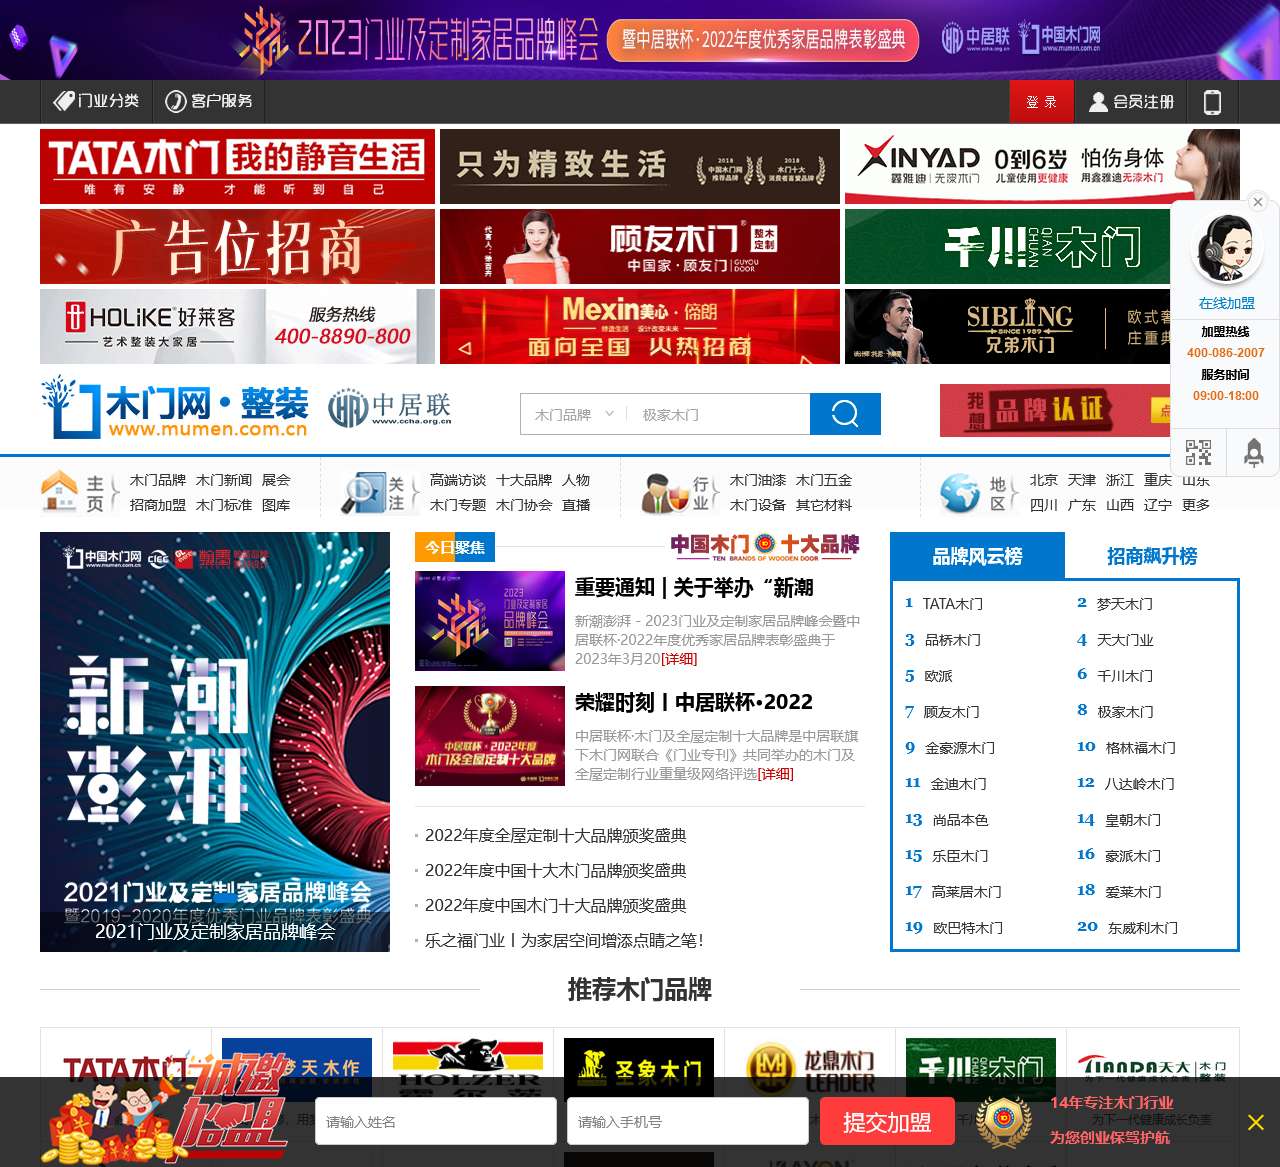The width and height of the screenshot is (1280, 1167).
Task: Open 会员注册 registration
Action: tap(1131, 101)
